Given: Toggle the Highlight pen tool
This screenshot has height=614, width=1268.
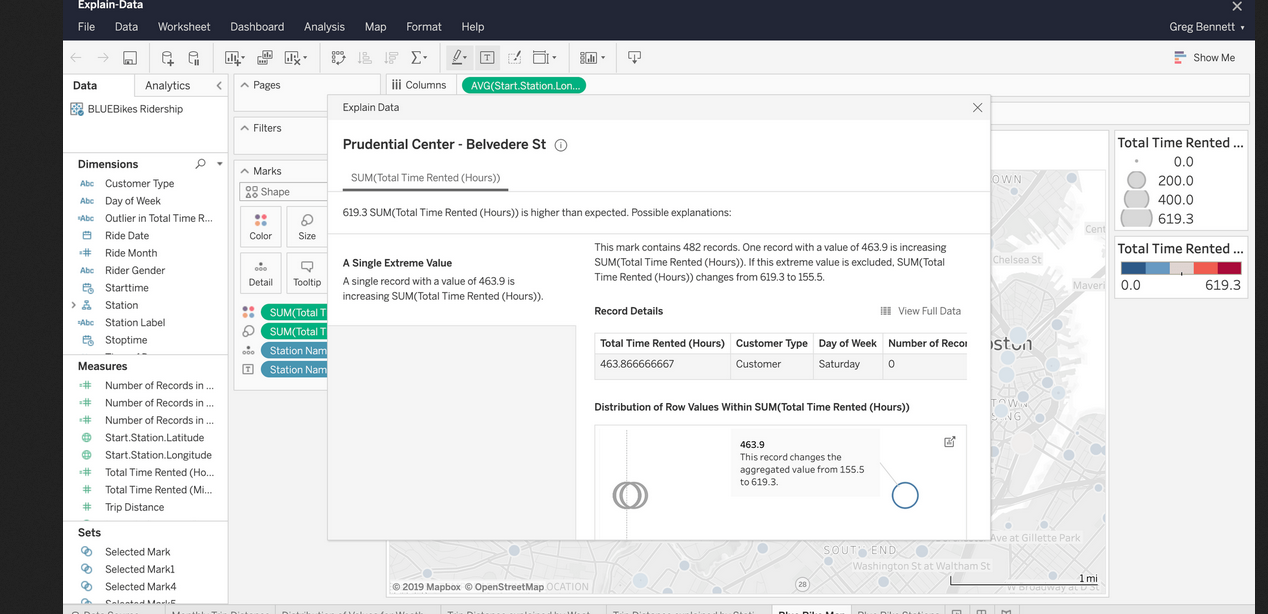Looking at the screenshot, I should 458,58.
